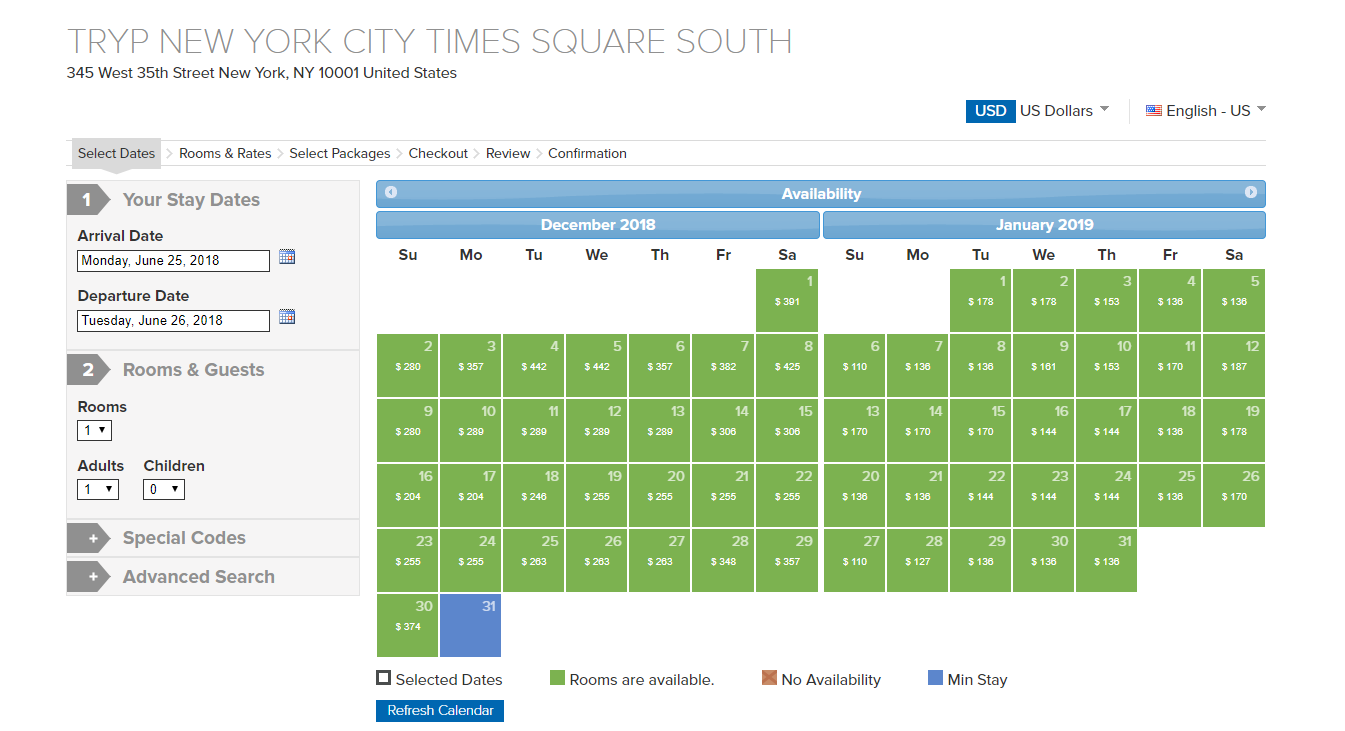
Task: Select January 19, 2019 date cell
Action: click(1234, 430)
